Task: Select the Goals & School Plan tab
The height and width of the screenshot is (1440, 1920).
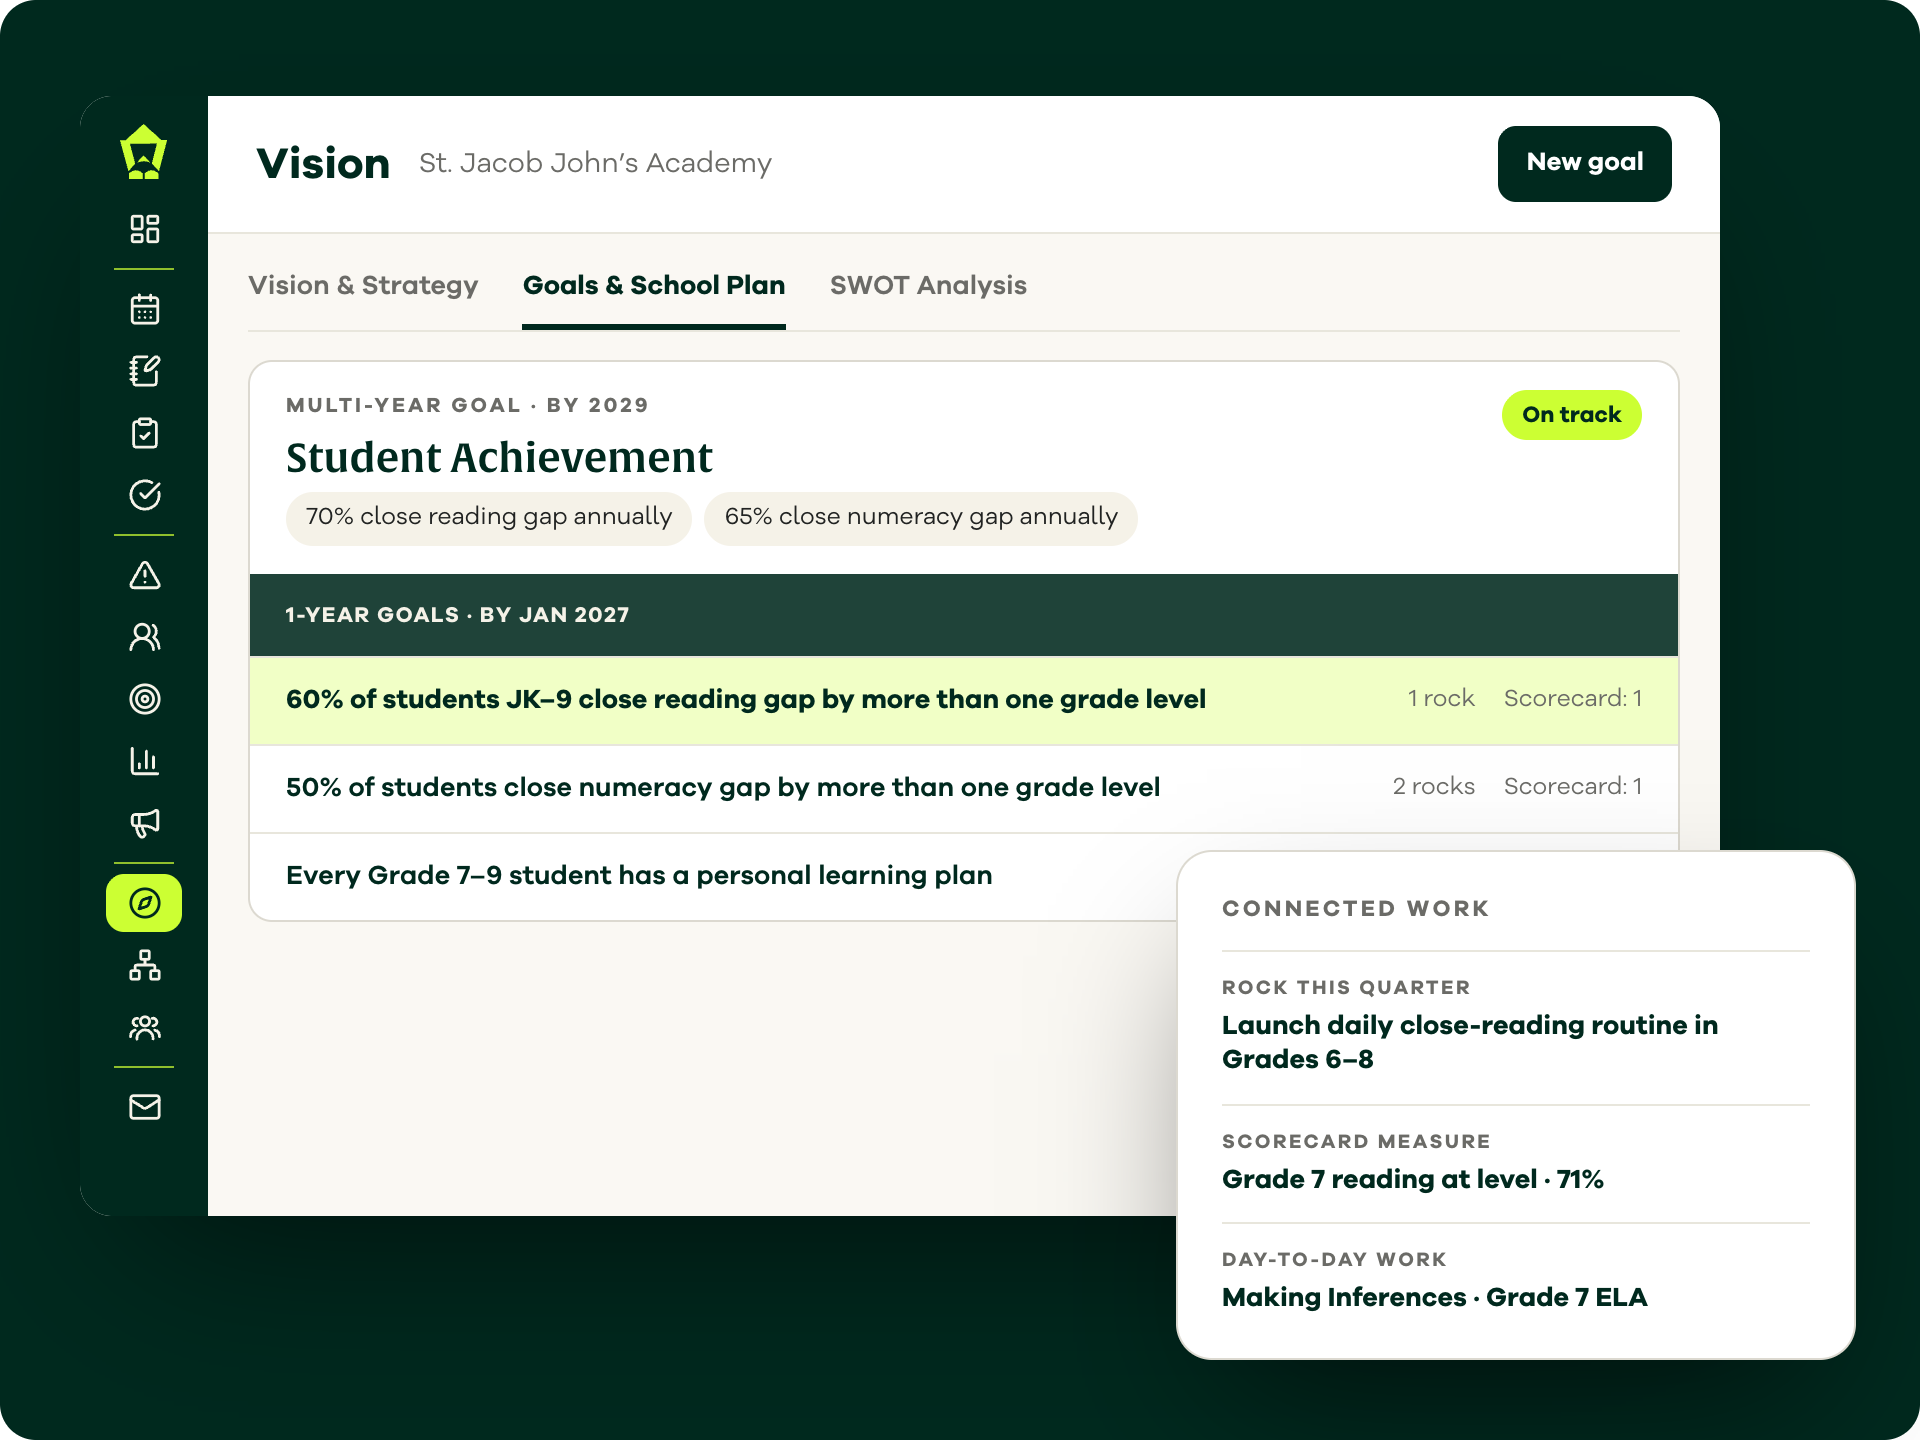Action: pos(654,286)
